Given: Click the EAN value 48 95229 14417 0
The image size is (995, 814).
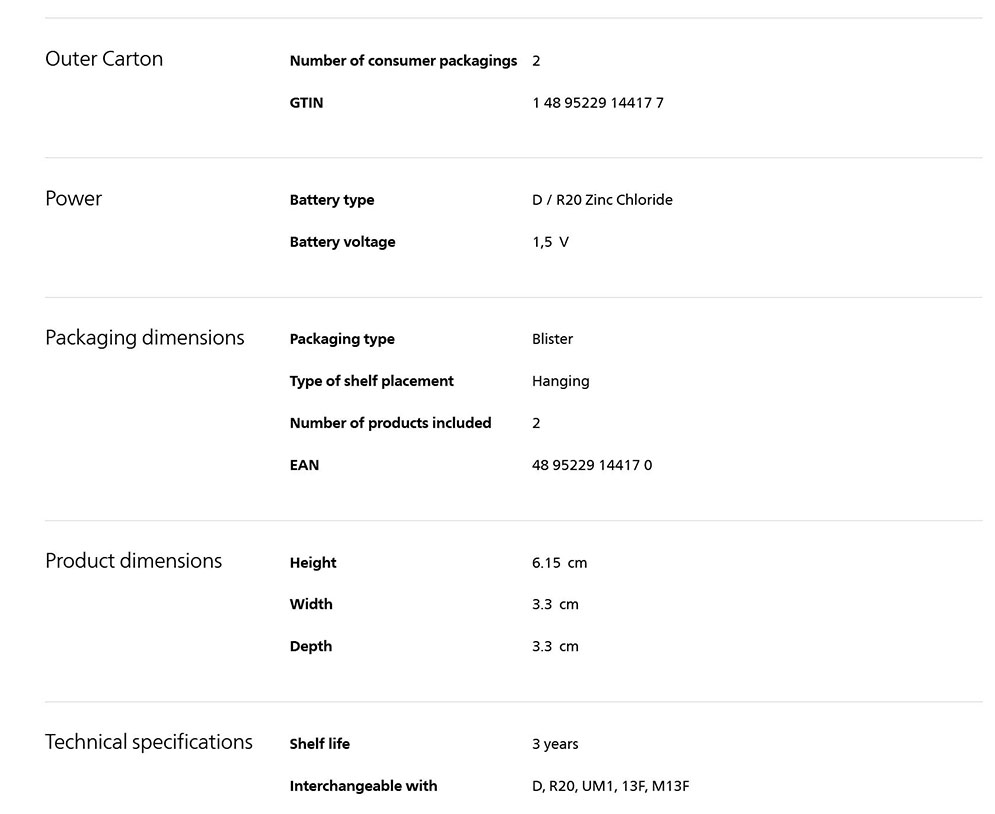Looking at the screenshot, I should 591,465.
